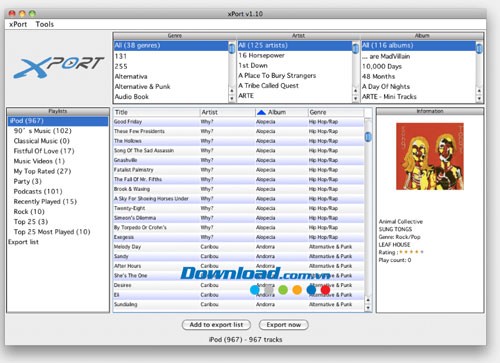Click the album cover artwork thumbnail

pos(430,156)
